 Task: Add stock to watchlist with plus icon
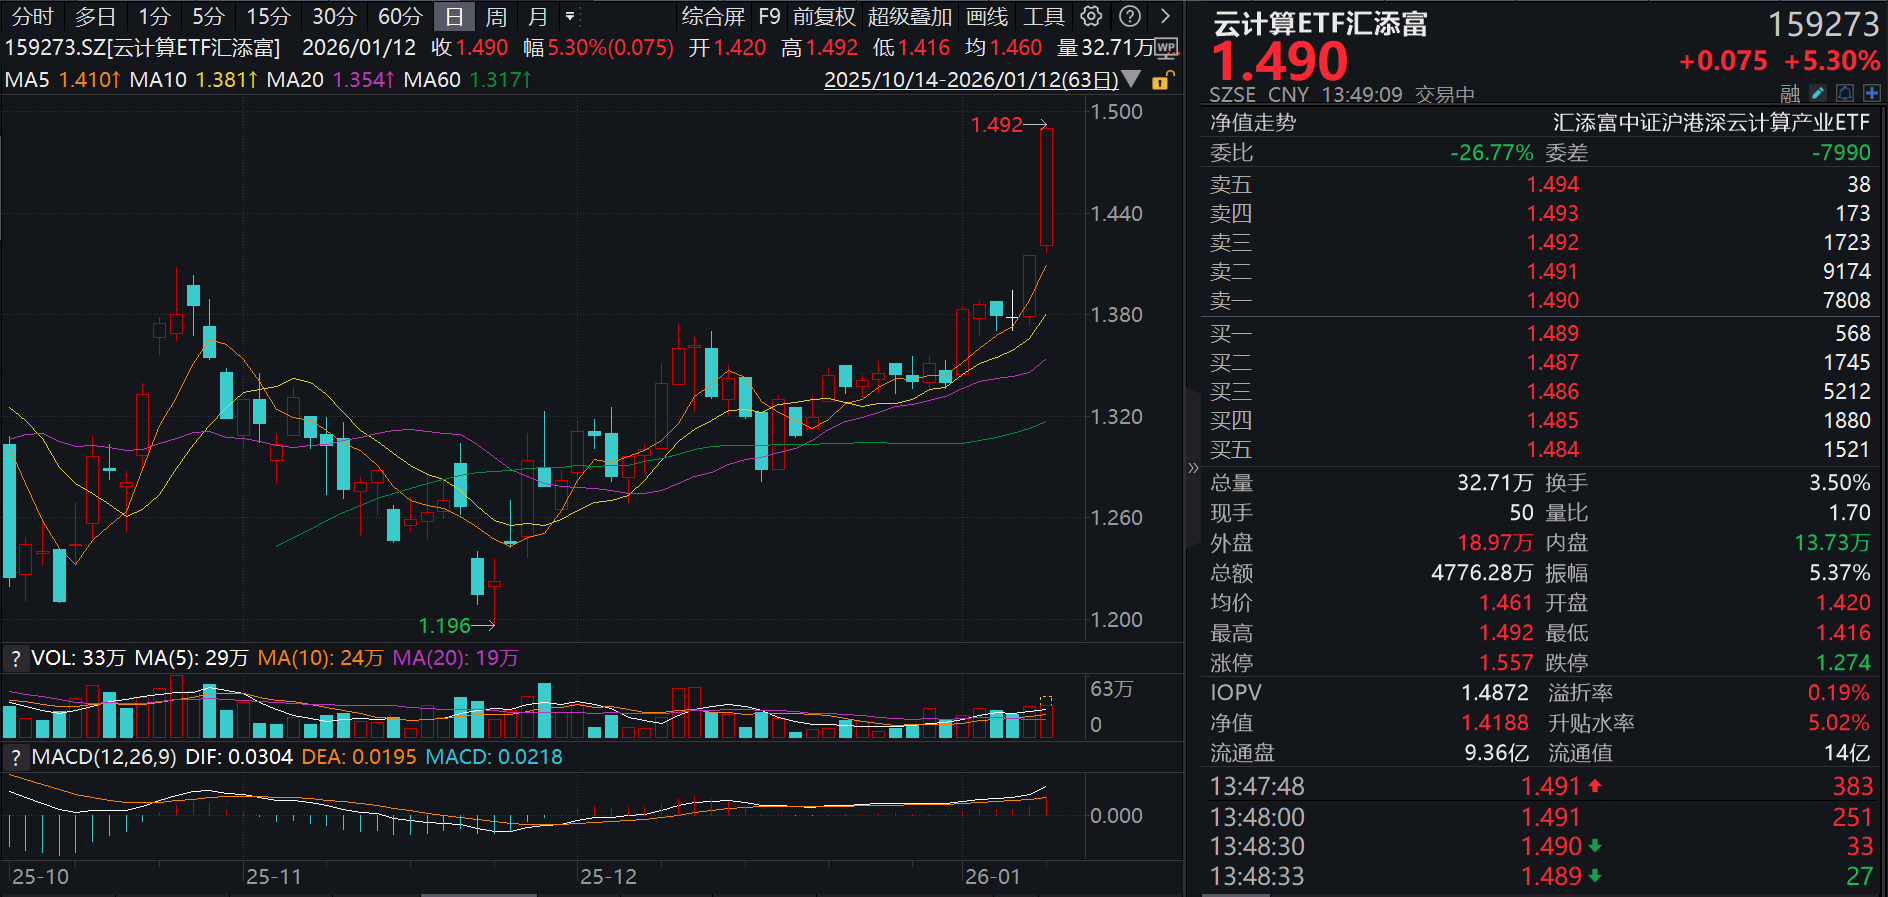click(1871, 93)
